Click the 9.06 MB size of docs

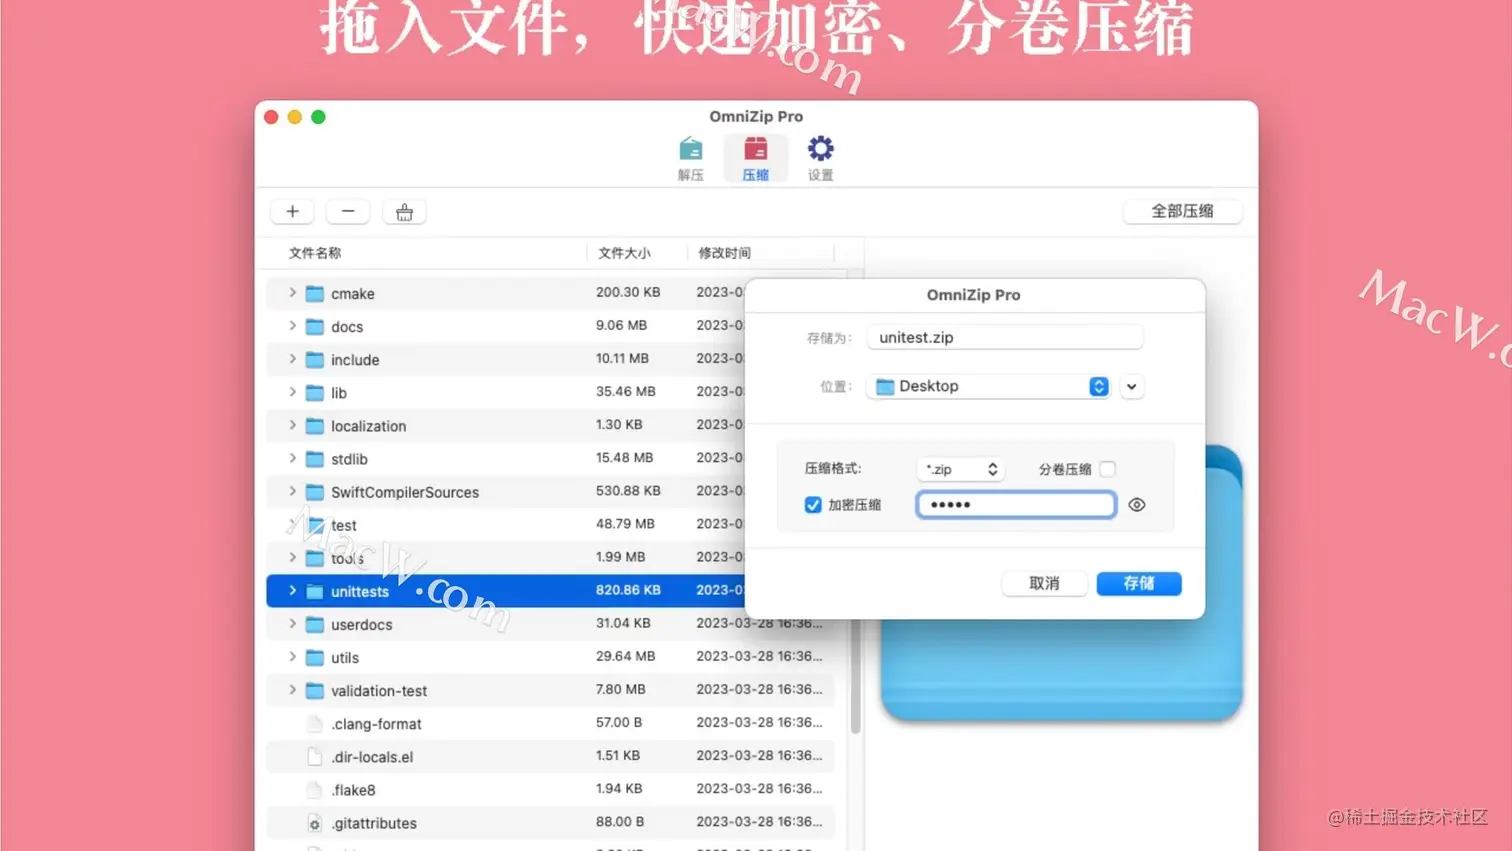[x=621, y=325]
